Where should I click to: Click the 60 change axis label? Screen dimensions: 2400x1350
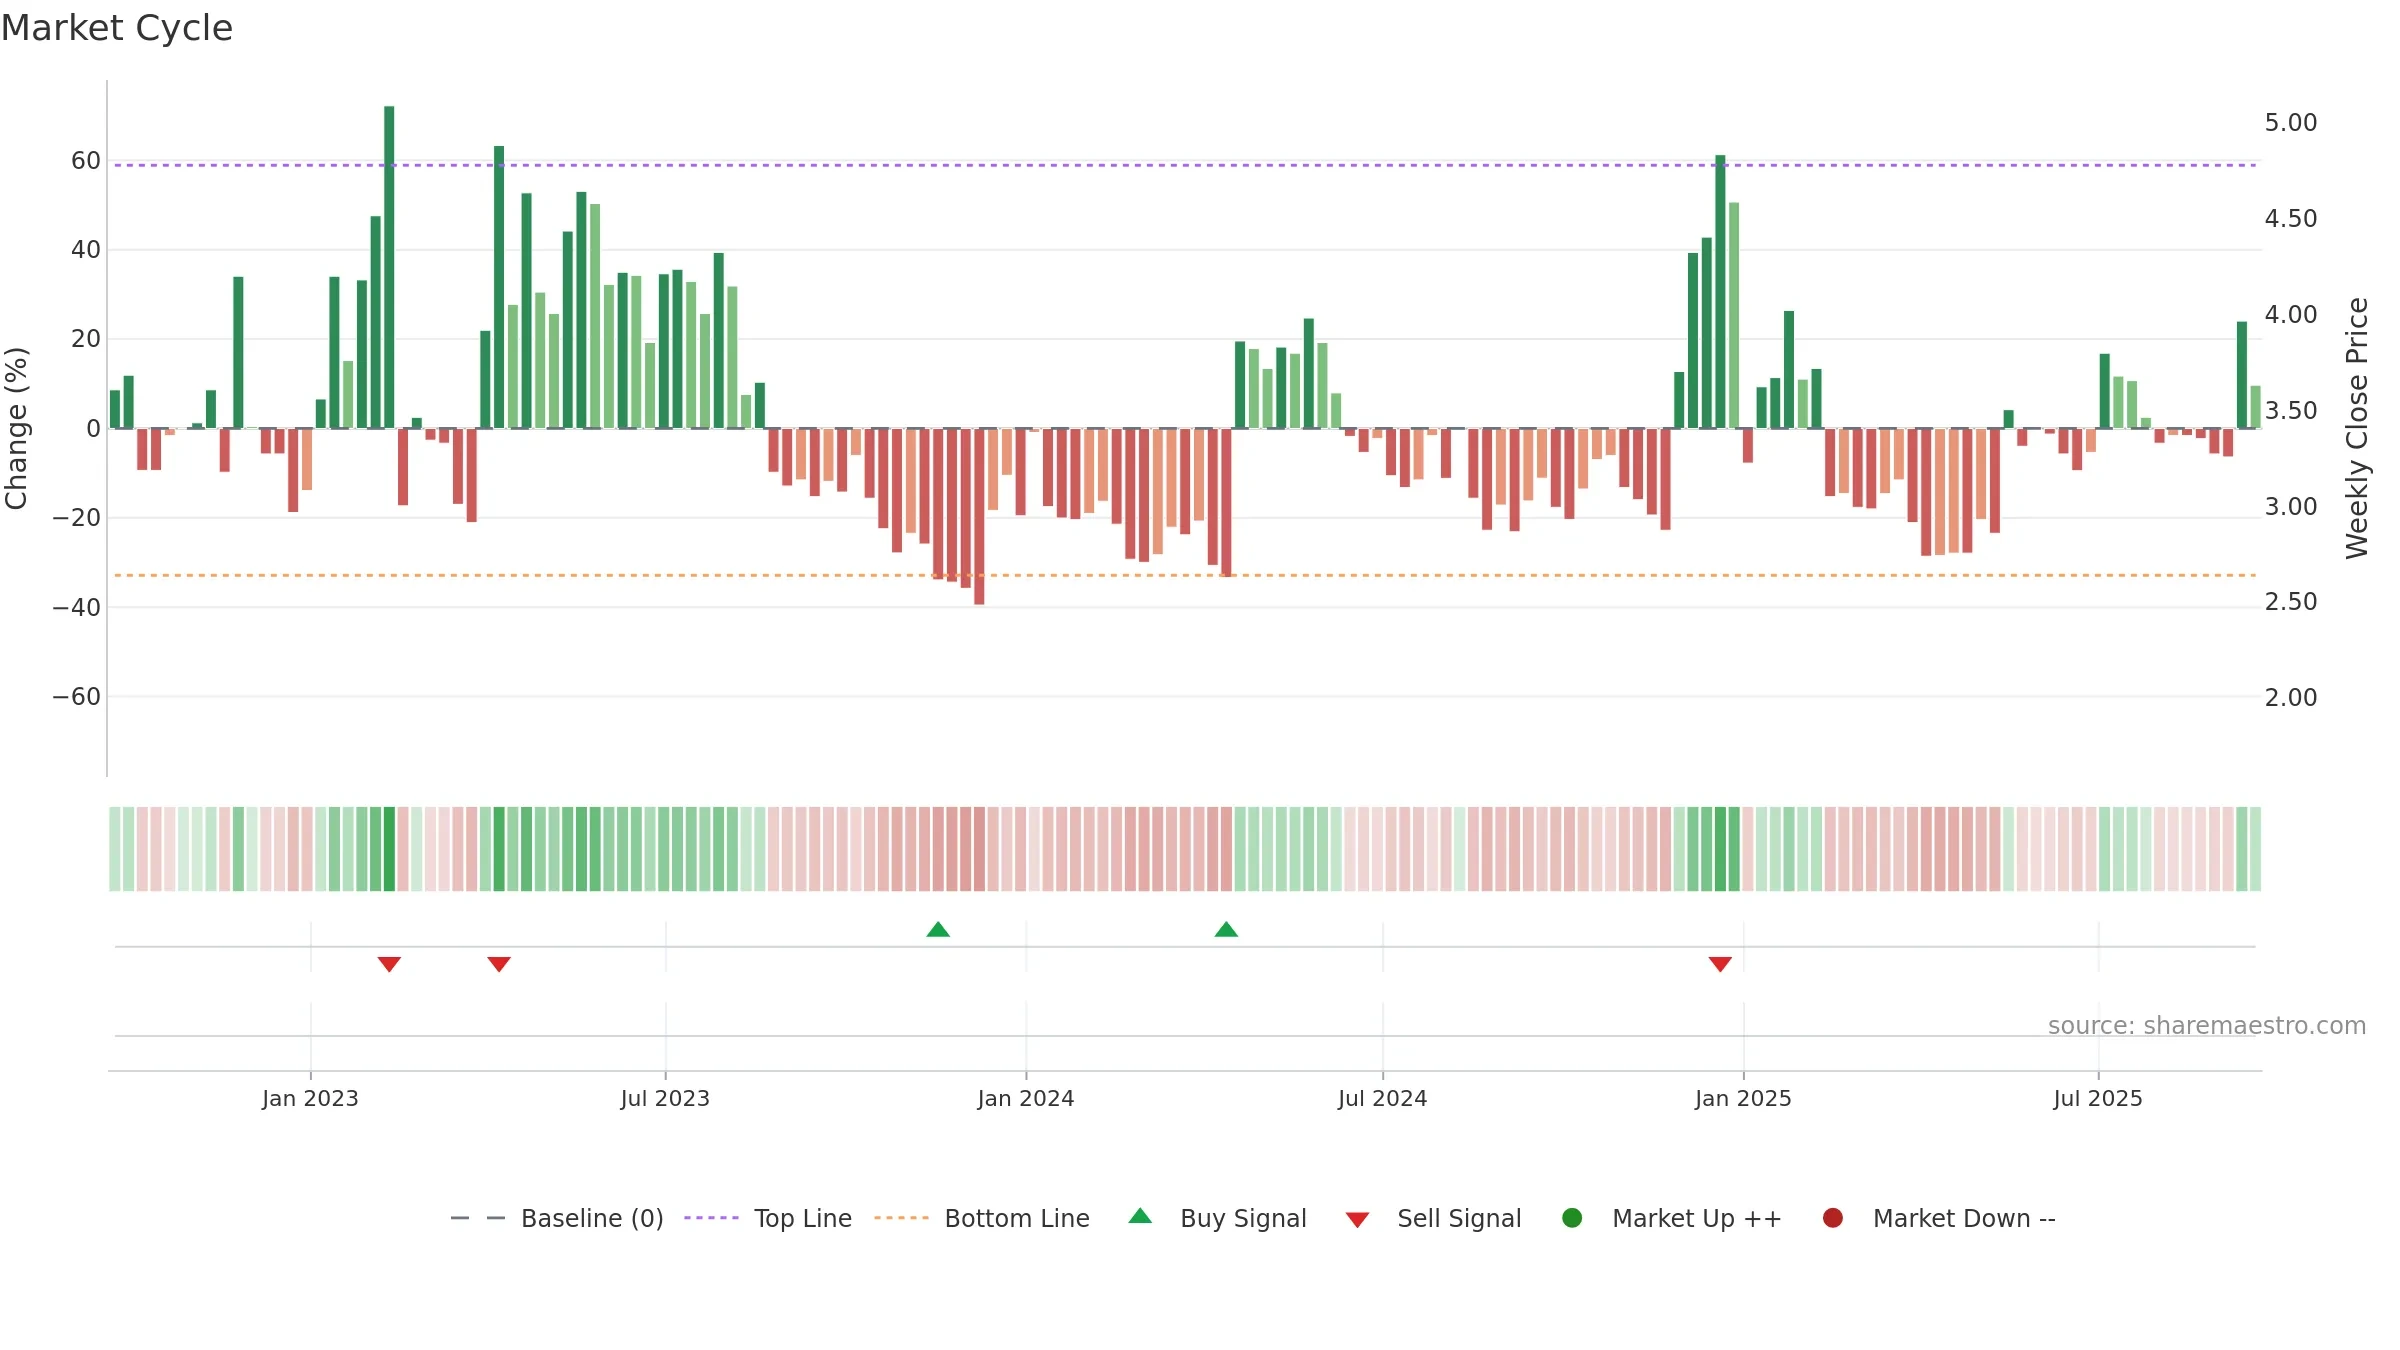click(x=86, y=161)
